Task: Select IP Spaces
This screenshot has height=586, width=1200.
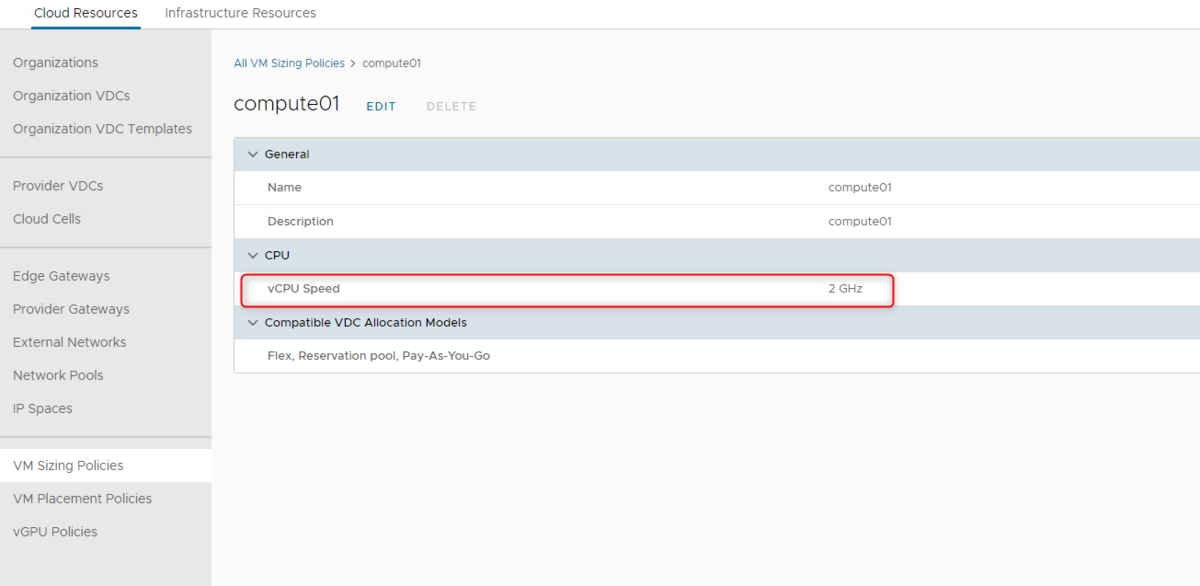Action: click(x=42, y=408)
